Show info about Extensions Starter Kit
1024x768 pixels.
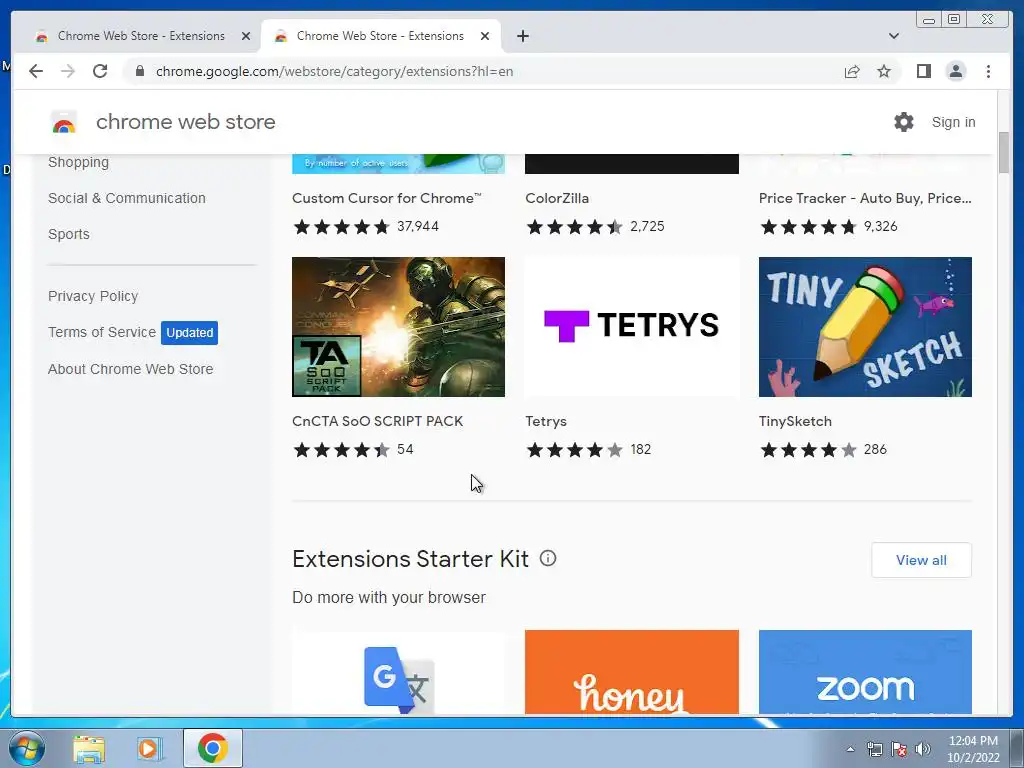[x=548, y=558]
